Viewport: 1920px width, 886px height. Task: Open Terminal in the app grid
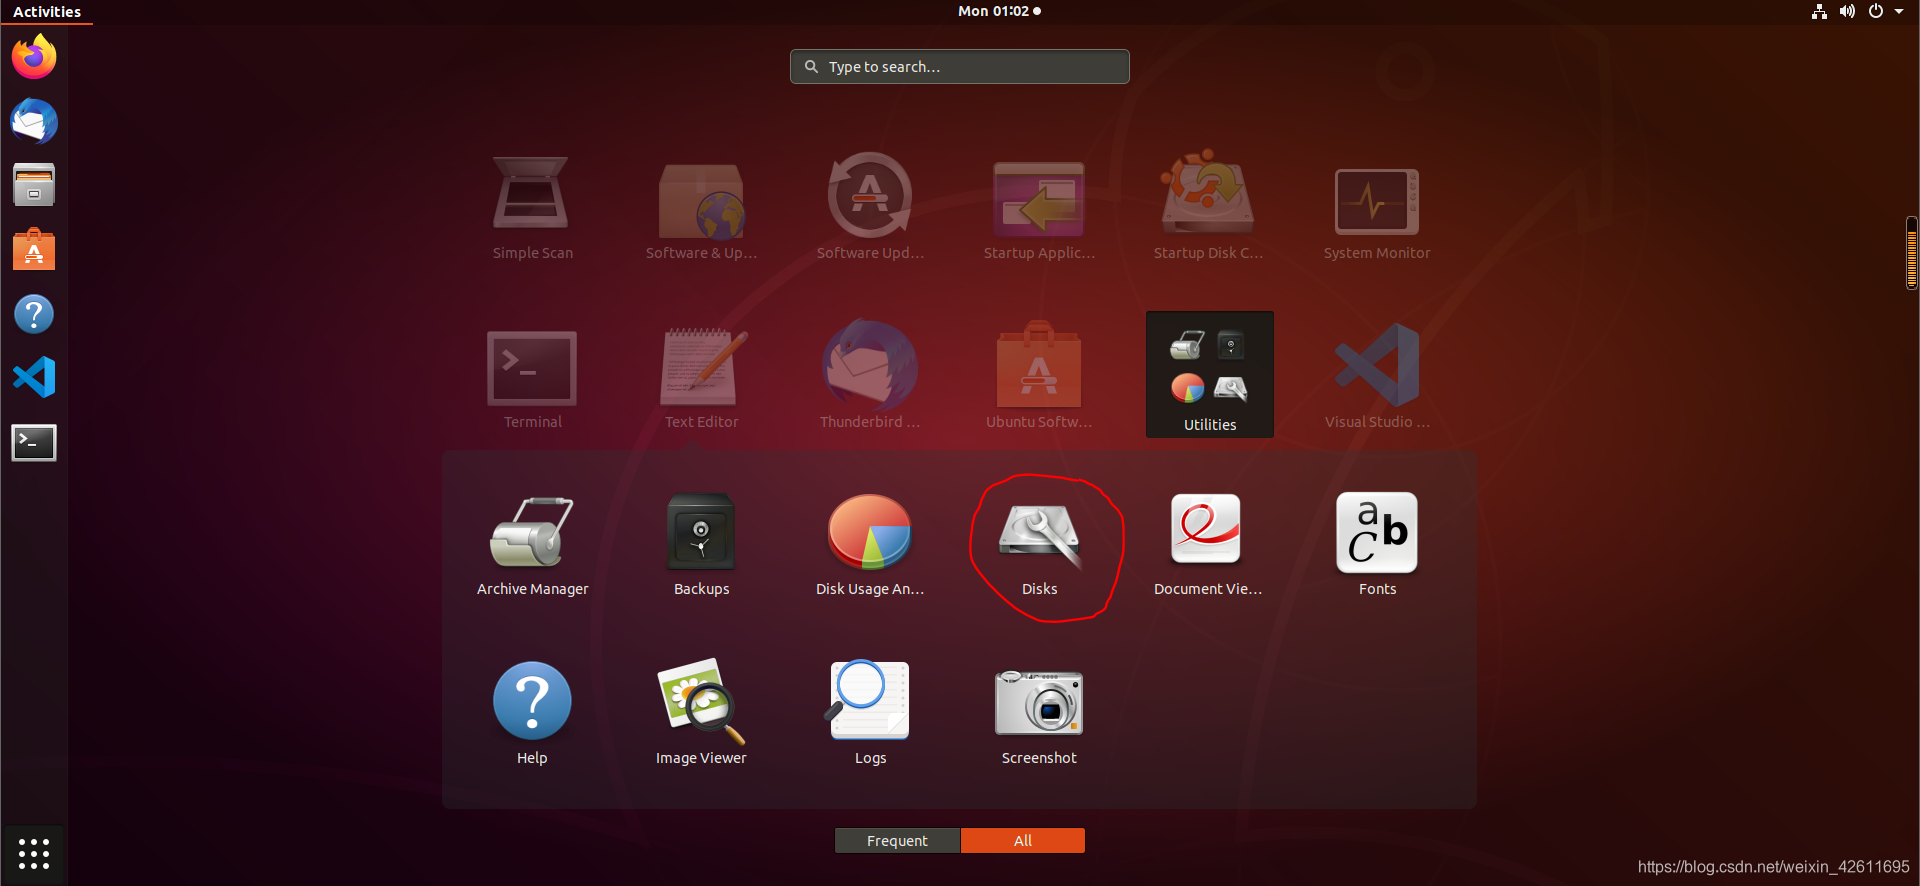[x=532, y=378]
